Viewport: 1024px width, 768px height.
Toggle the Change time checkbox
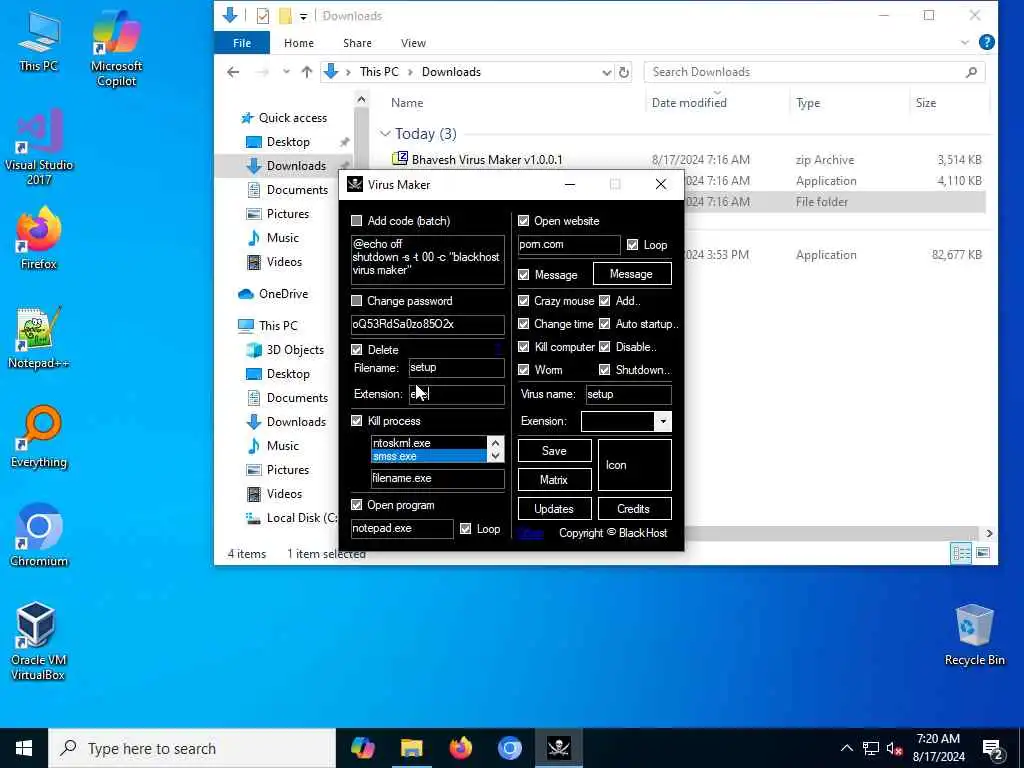[524, 324]
